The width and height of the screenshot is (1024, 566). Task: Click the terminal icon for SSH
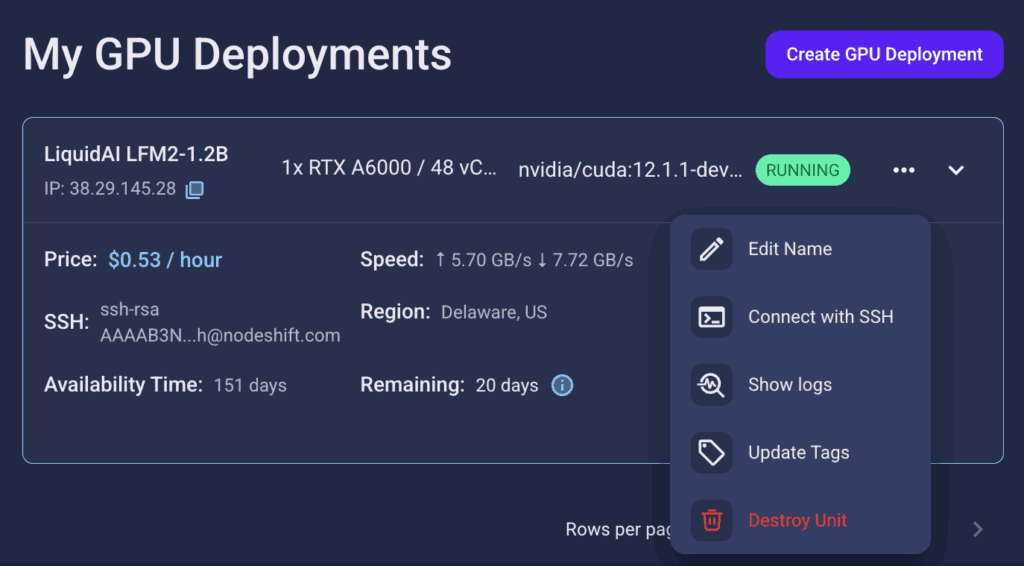[x=711, y=317]
